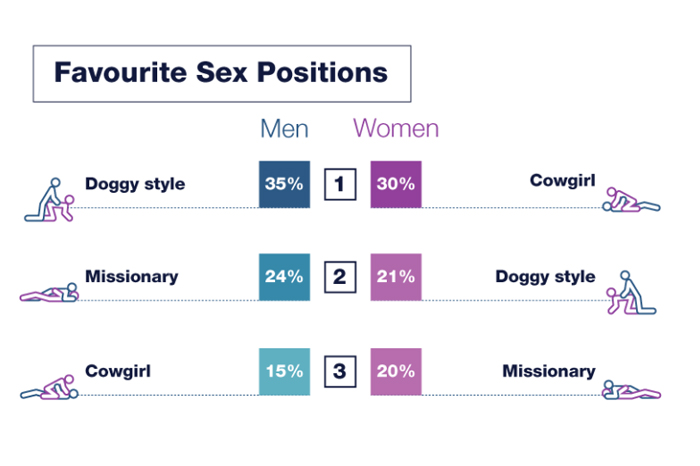Click the Cowgirl label in Women's list
700x466 pixels.
point(562,182)
